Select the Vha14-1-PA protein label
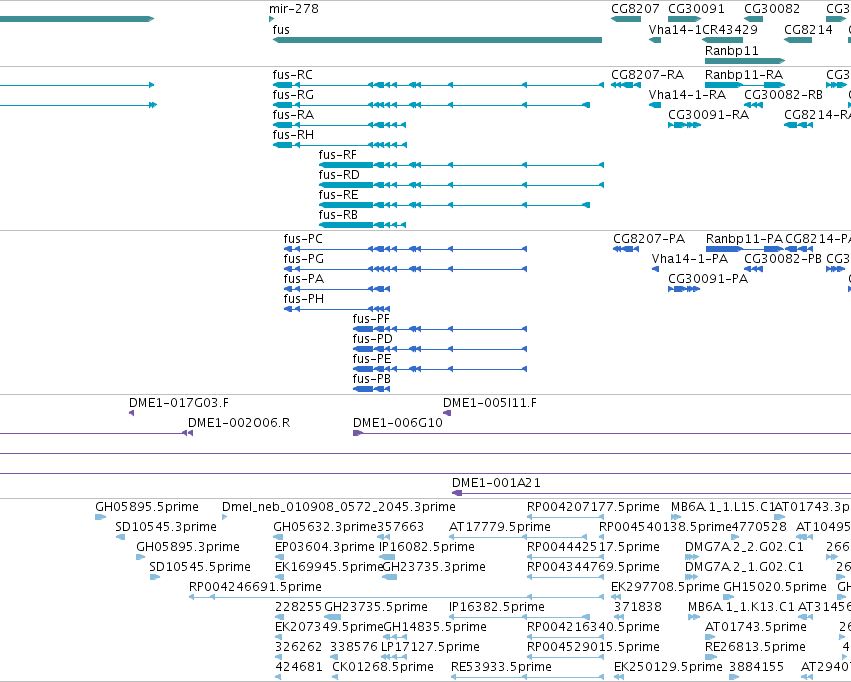This screenshot has width=851, height=682. [x=689, y=259]
